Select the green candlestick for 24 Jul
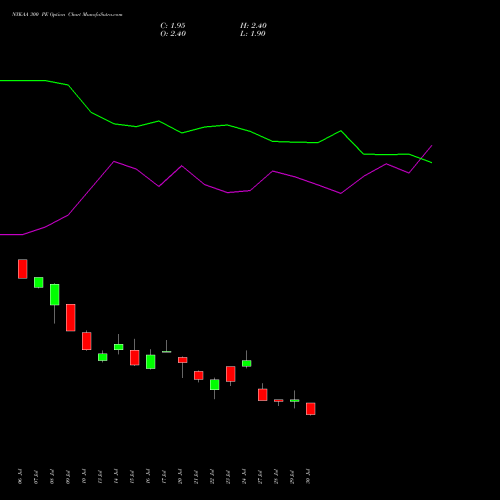 click(x=247, y=363)
